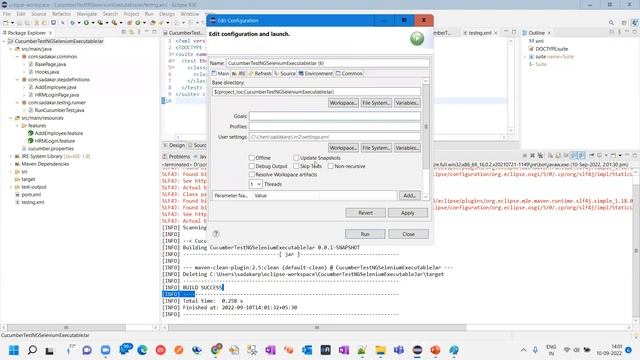Click the New toolbar icon in Eclipse
This screenshot has width=640, height=360.
tap(6, 23)
